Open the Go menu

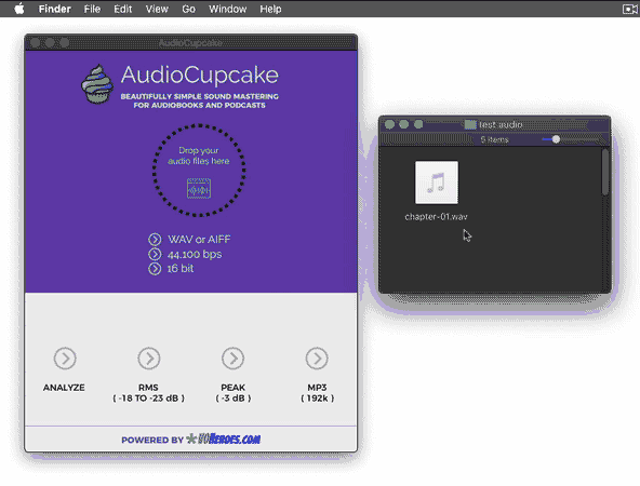(189, 9)
